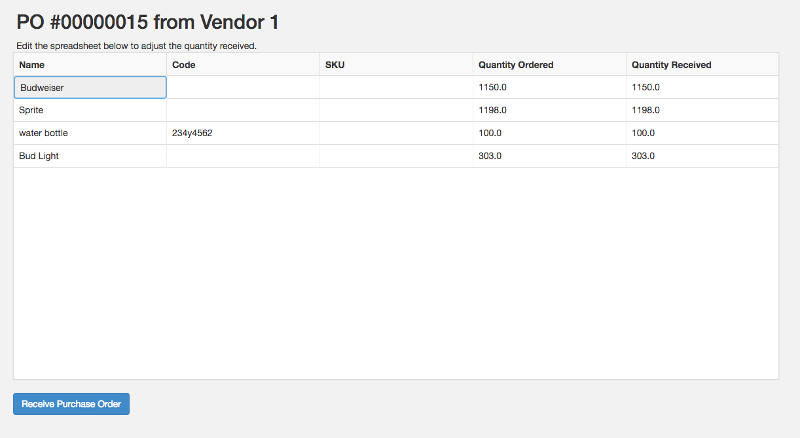The image size is (800, 438).
Task: Select the empty SKU cell for Budweiser
Action: (396, 87)
